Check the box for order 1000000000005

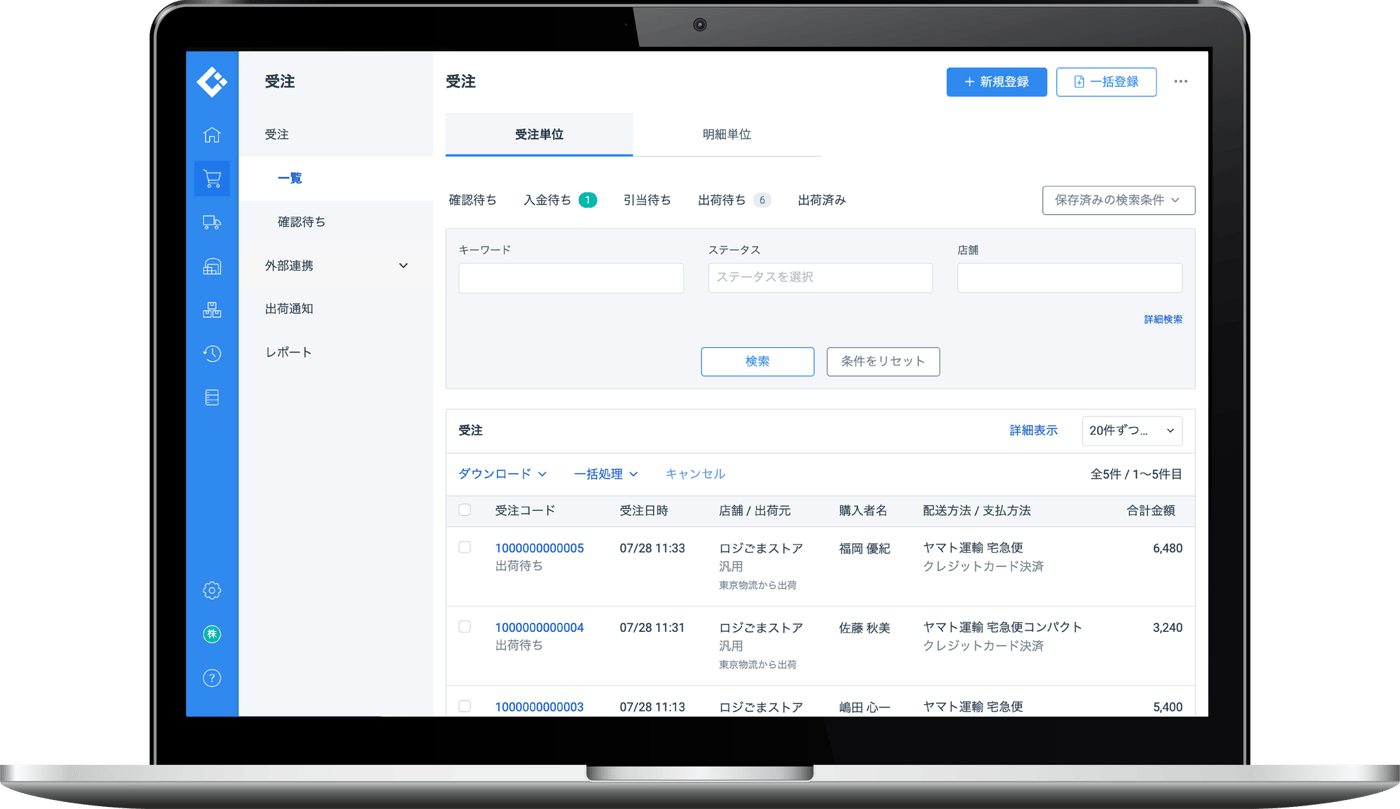click(x=464, y=547)
